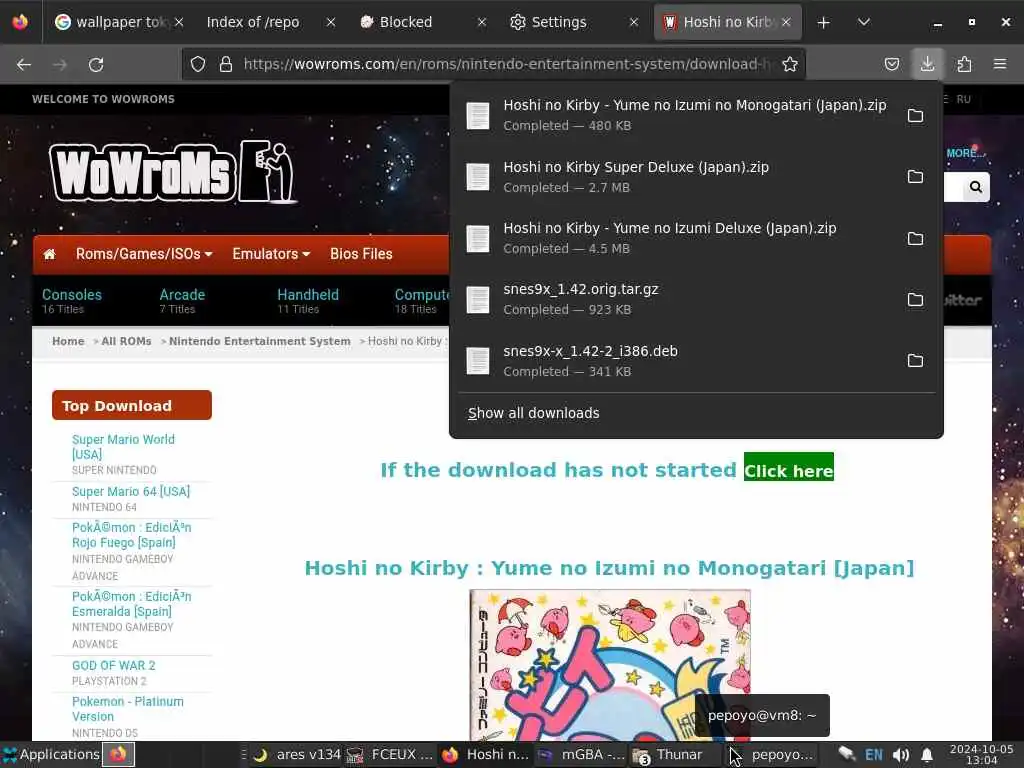
Task: Open Super Mario World [USA] link
Action: click(x=123, y=447)
